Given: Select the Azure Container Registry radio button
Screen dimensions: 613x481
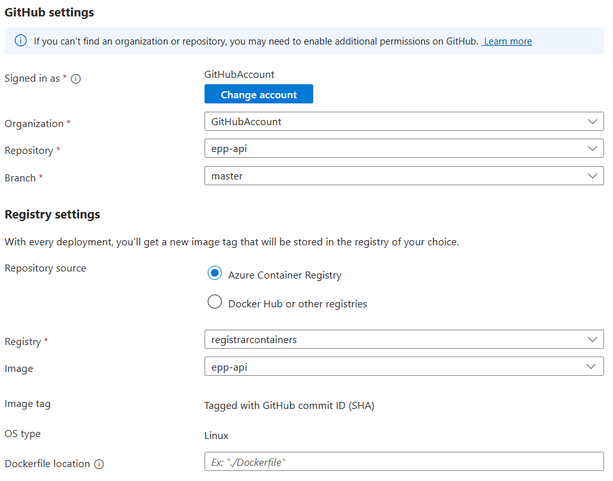Looking at the screenshot, I should click(x=215, y=273).
